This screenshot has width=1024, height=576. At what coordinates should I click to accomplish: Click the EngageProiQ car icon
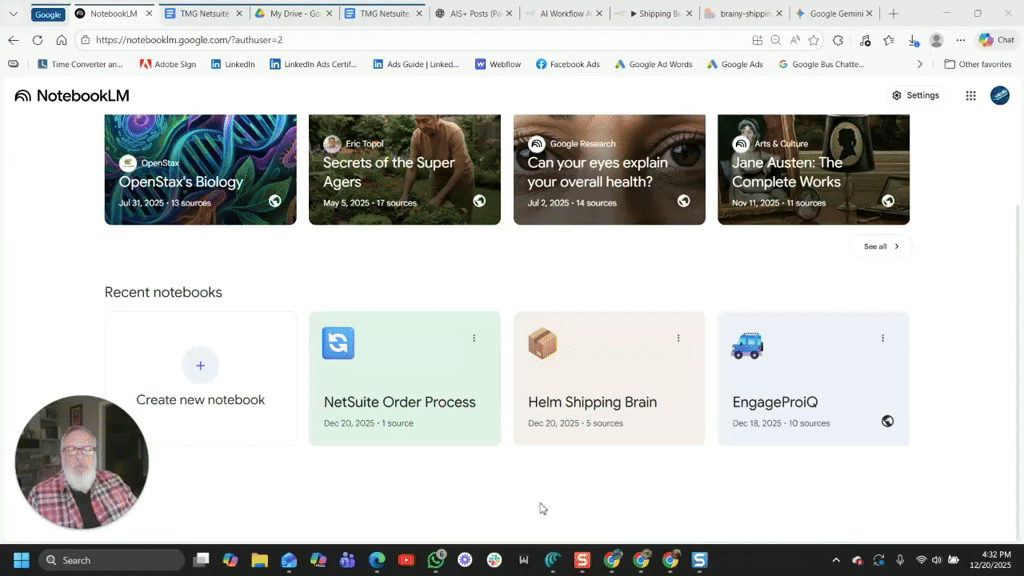[747, 345]
